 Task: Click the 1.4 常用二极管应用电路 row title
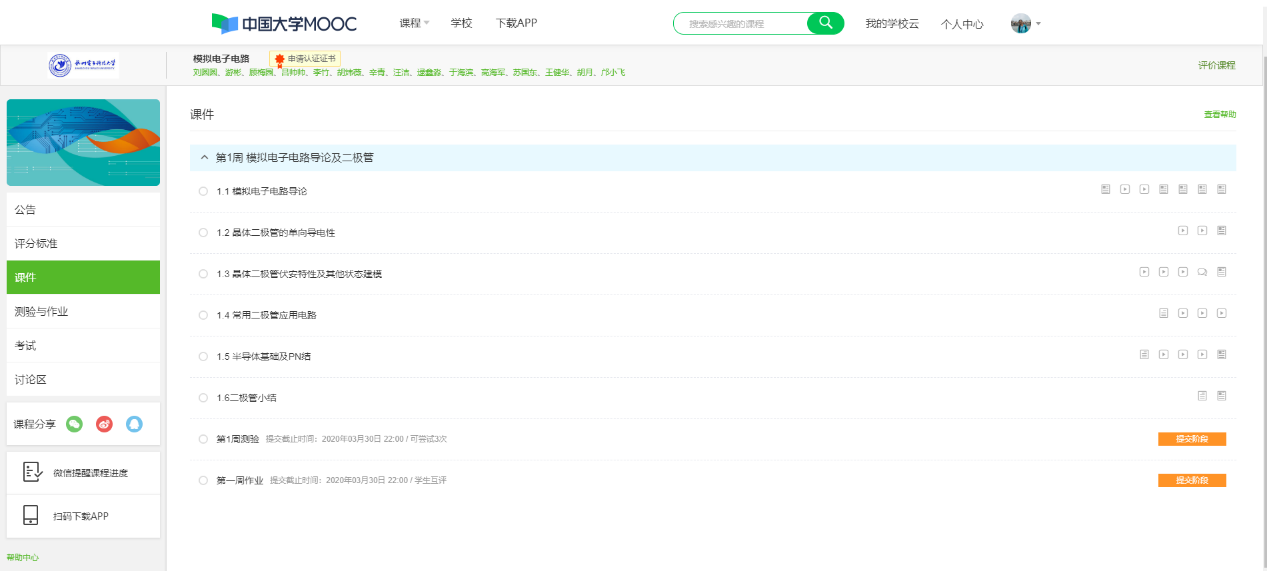coord(266,315)
